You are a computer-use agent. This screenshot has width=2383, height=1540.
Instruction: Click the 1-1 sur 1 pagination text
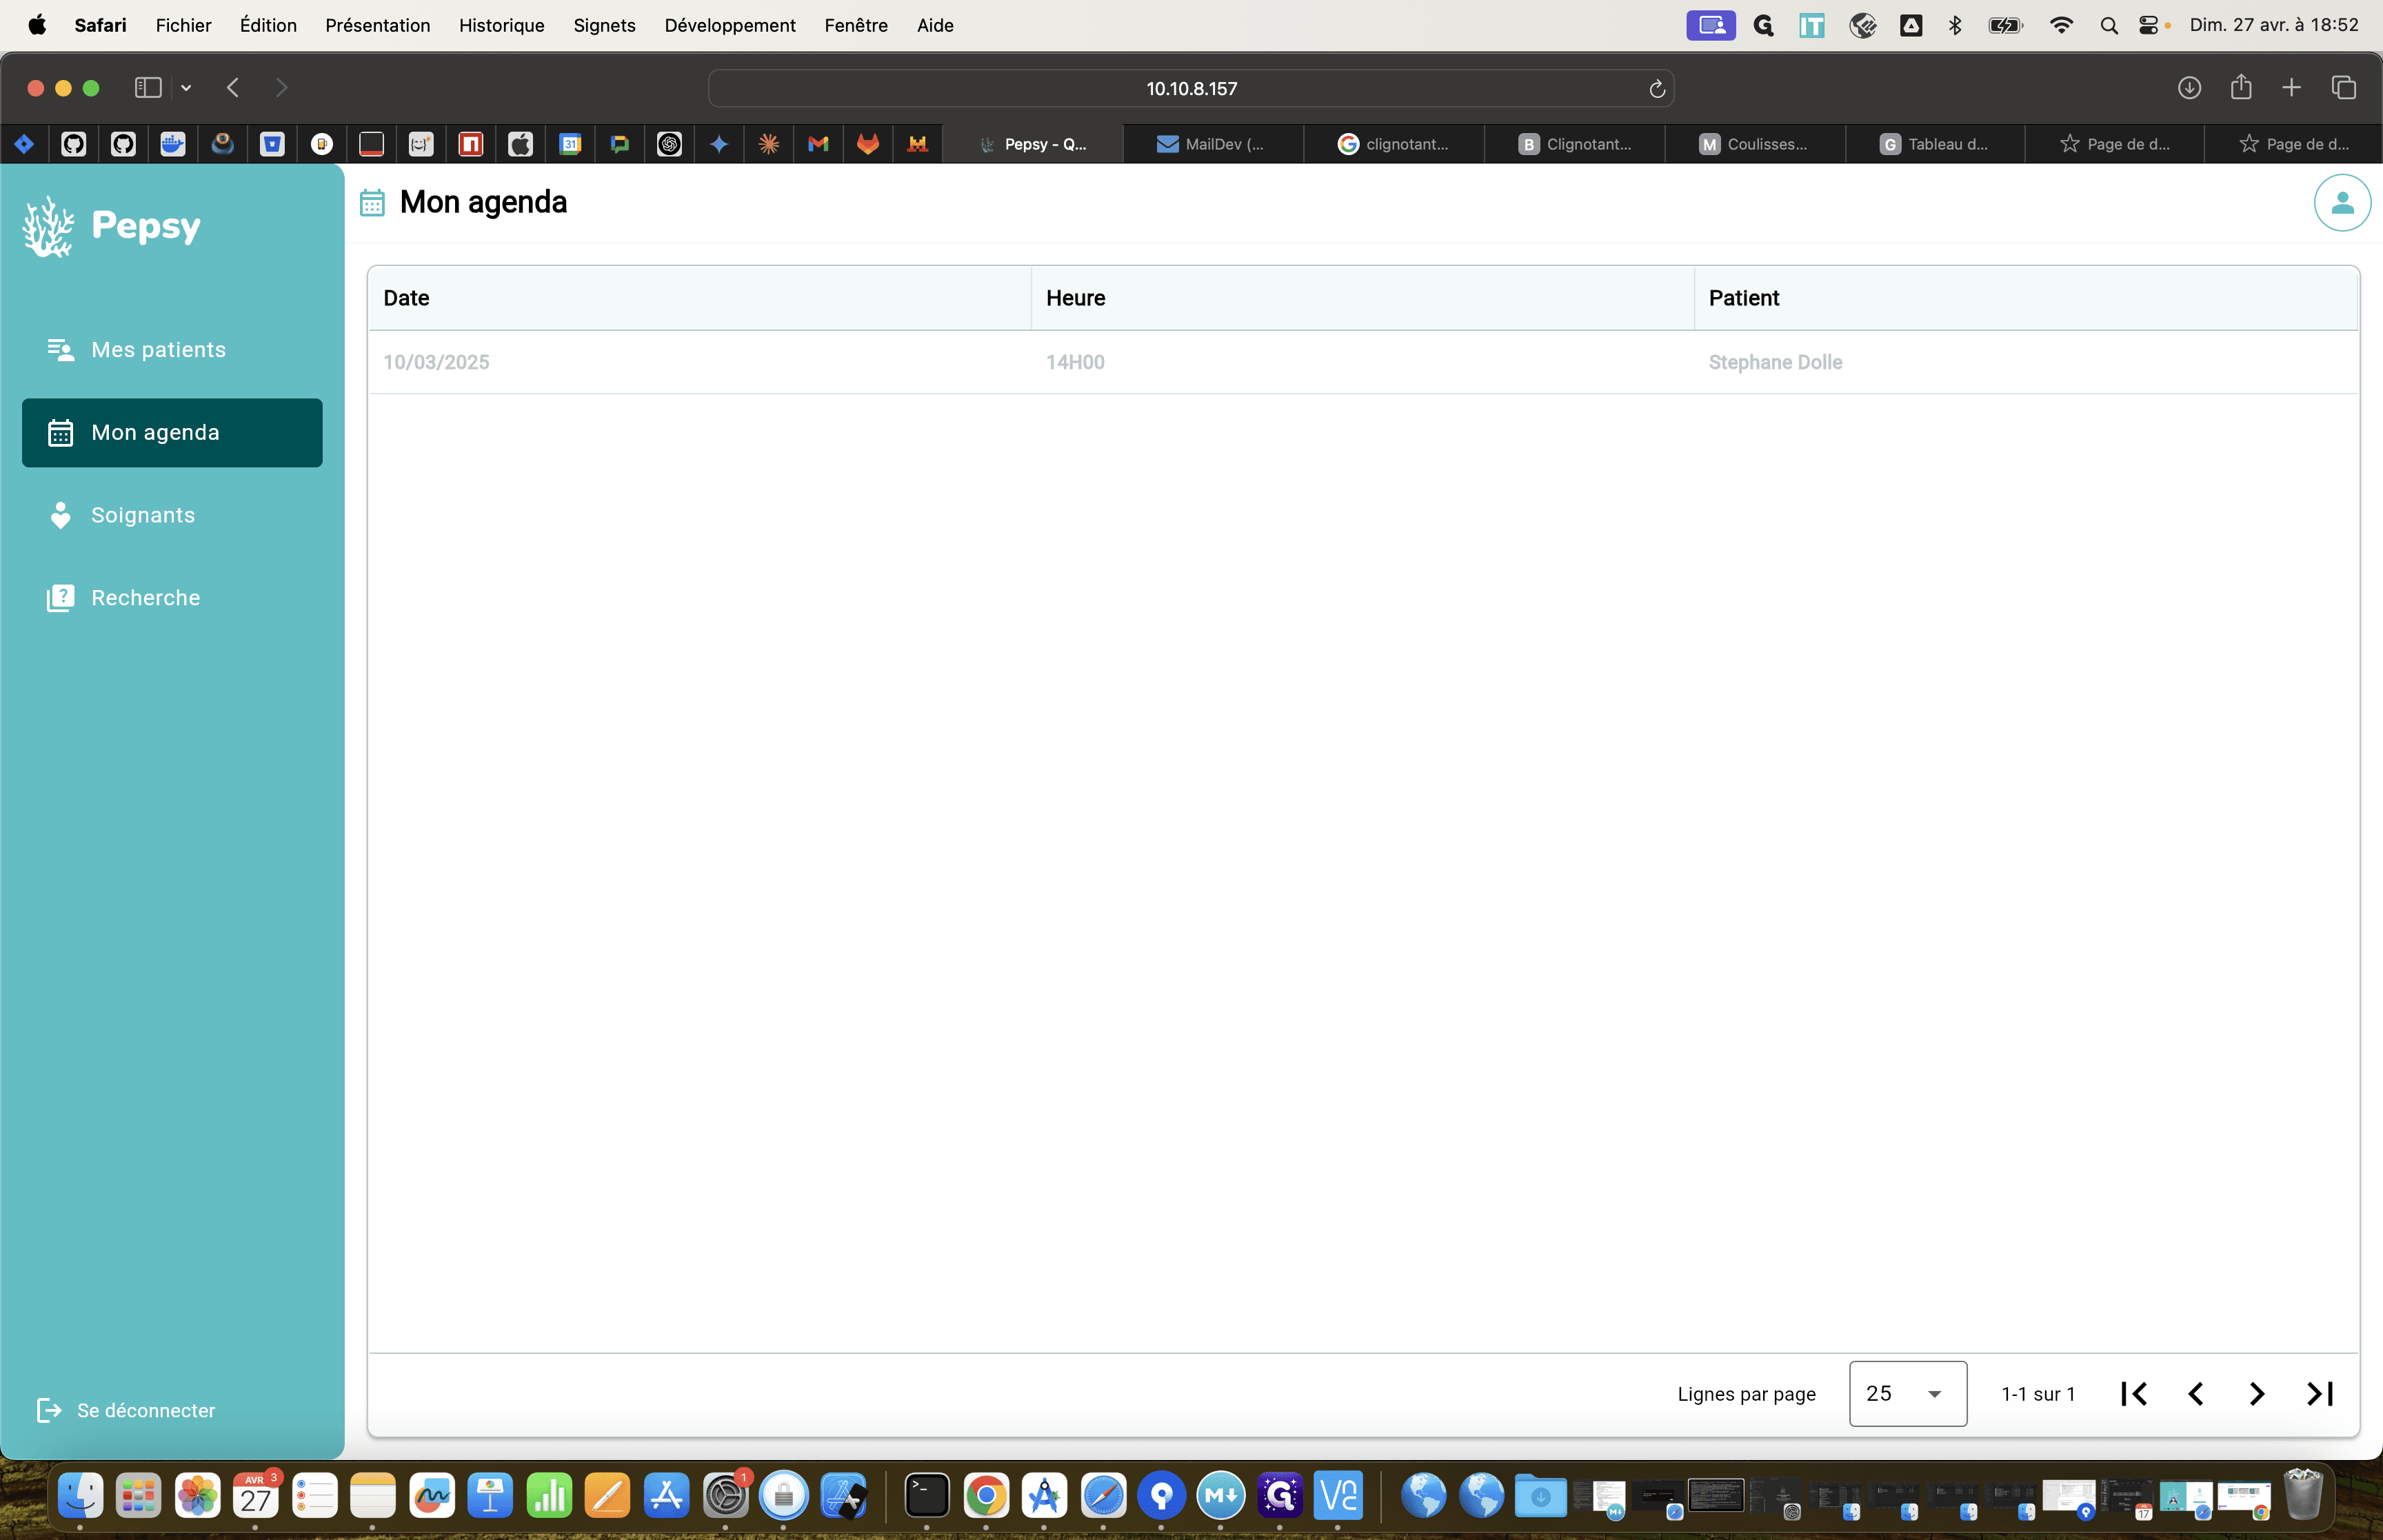(x=2038, y=1394)
